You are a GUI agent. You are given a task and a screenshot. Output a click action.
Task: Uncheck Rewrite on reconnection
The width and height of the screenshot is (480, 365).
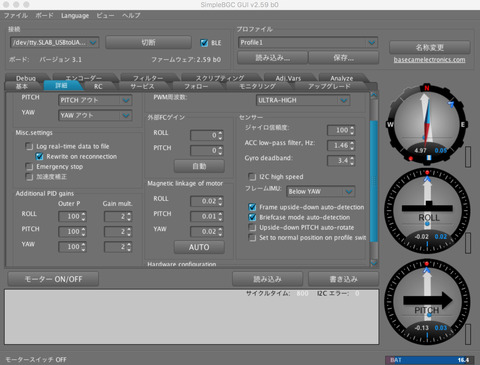click(x=39, y=156)
